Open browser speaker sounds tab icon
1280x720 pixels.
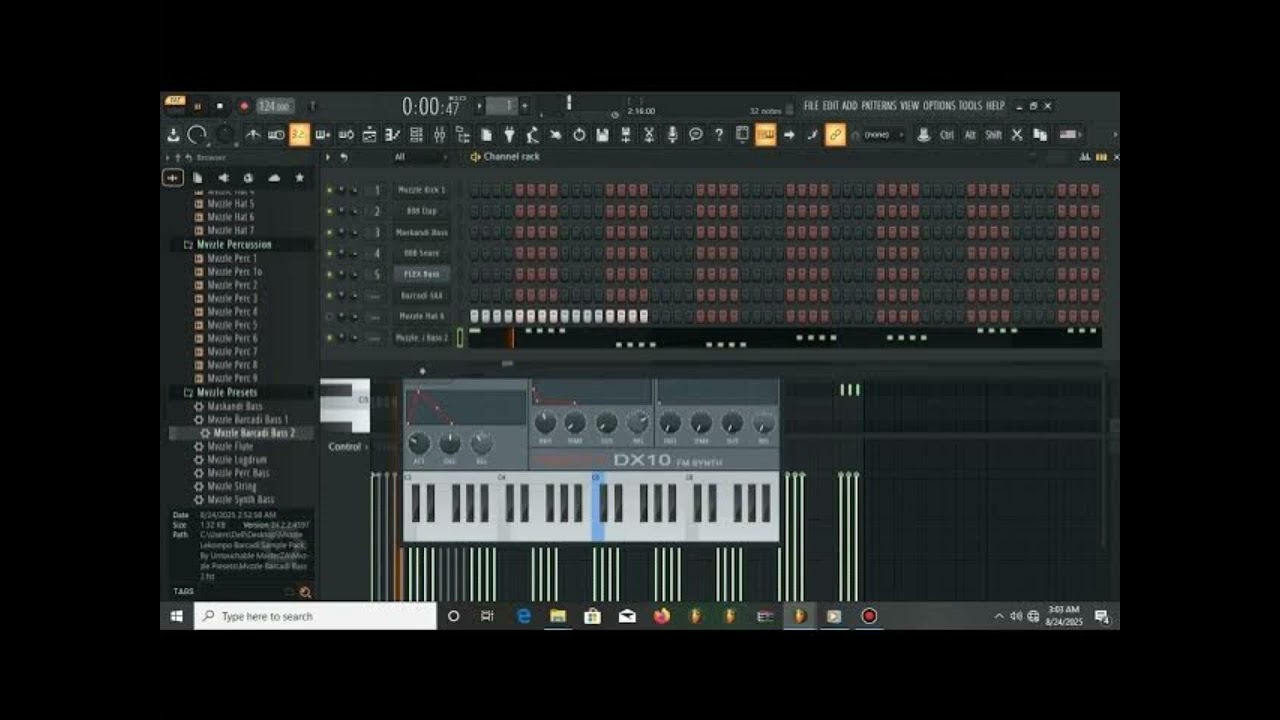(x=224, y=178)
